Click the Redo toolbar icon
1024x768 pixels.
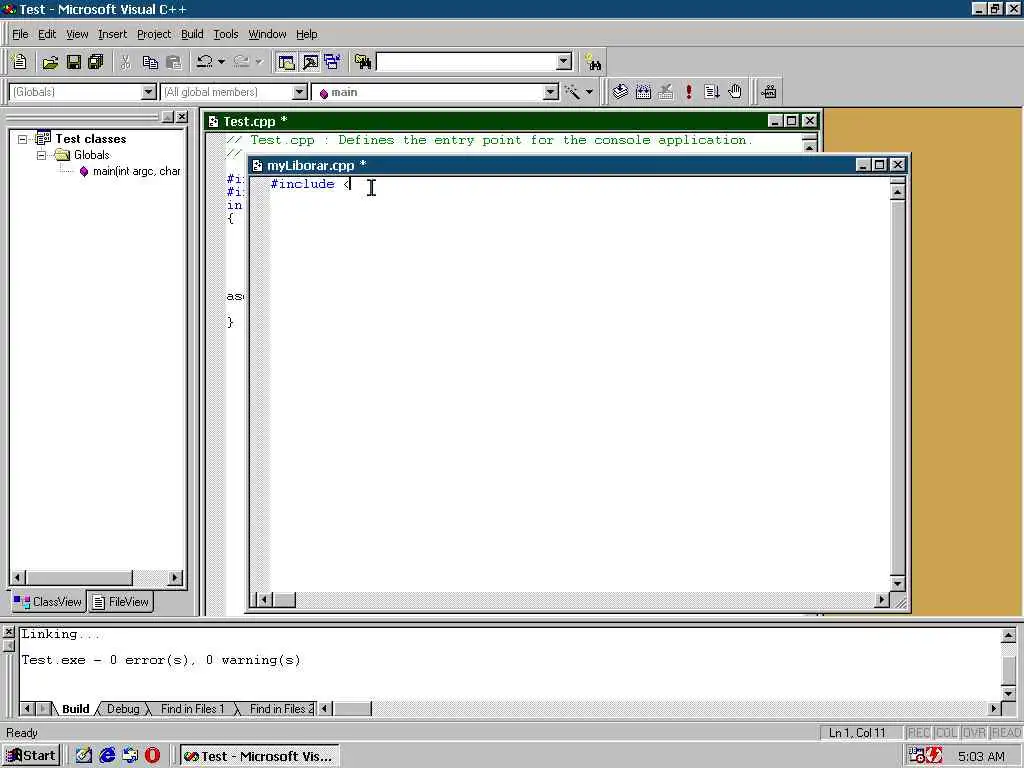point(242,62)
